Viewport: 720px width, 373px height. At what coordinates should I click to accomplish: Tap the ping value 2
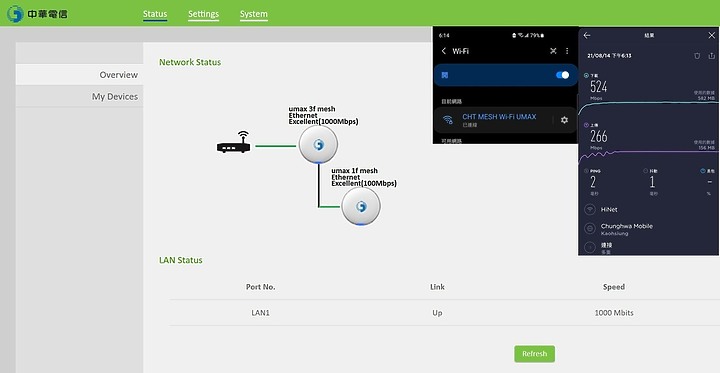pyautogui.click(x=593, y=182)
